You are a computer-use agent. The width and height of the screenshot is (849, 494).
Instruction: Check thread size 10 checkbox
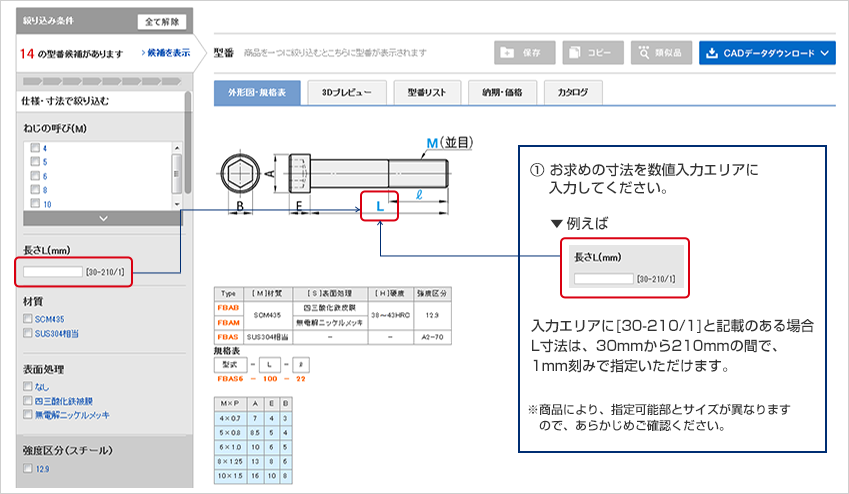[x=35, y=204]
